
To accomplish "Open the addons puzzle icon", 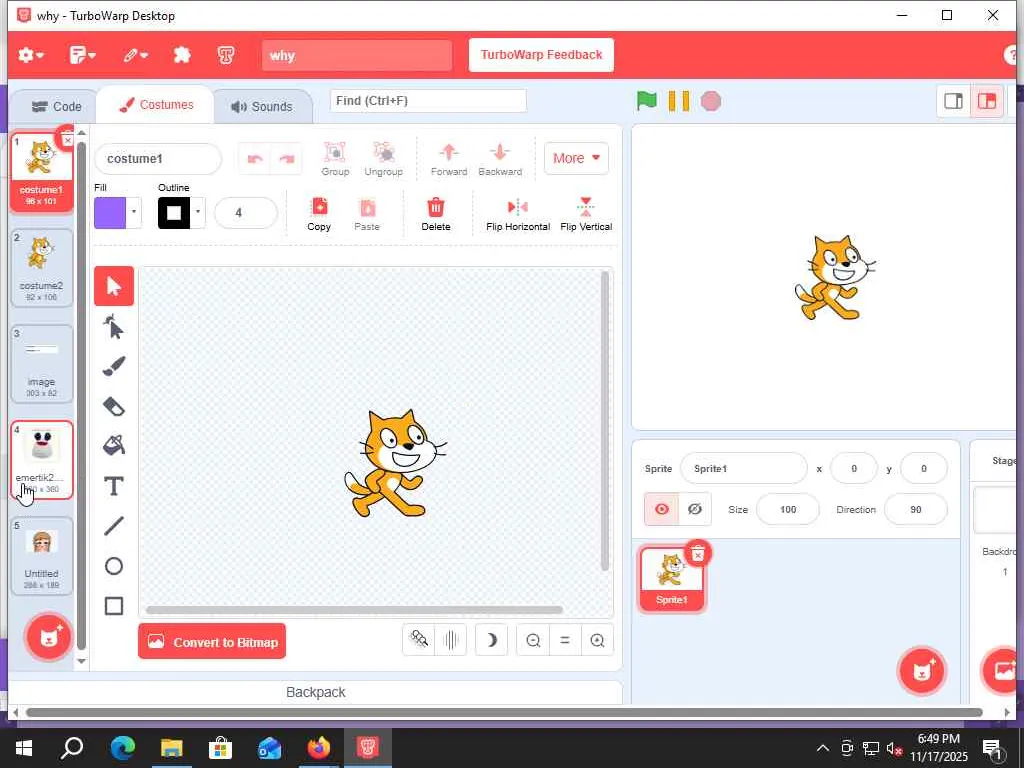I will [182, 55].
